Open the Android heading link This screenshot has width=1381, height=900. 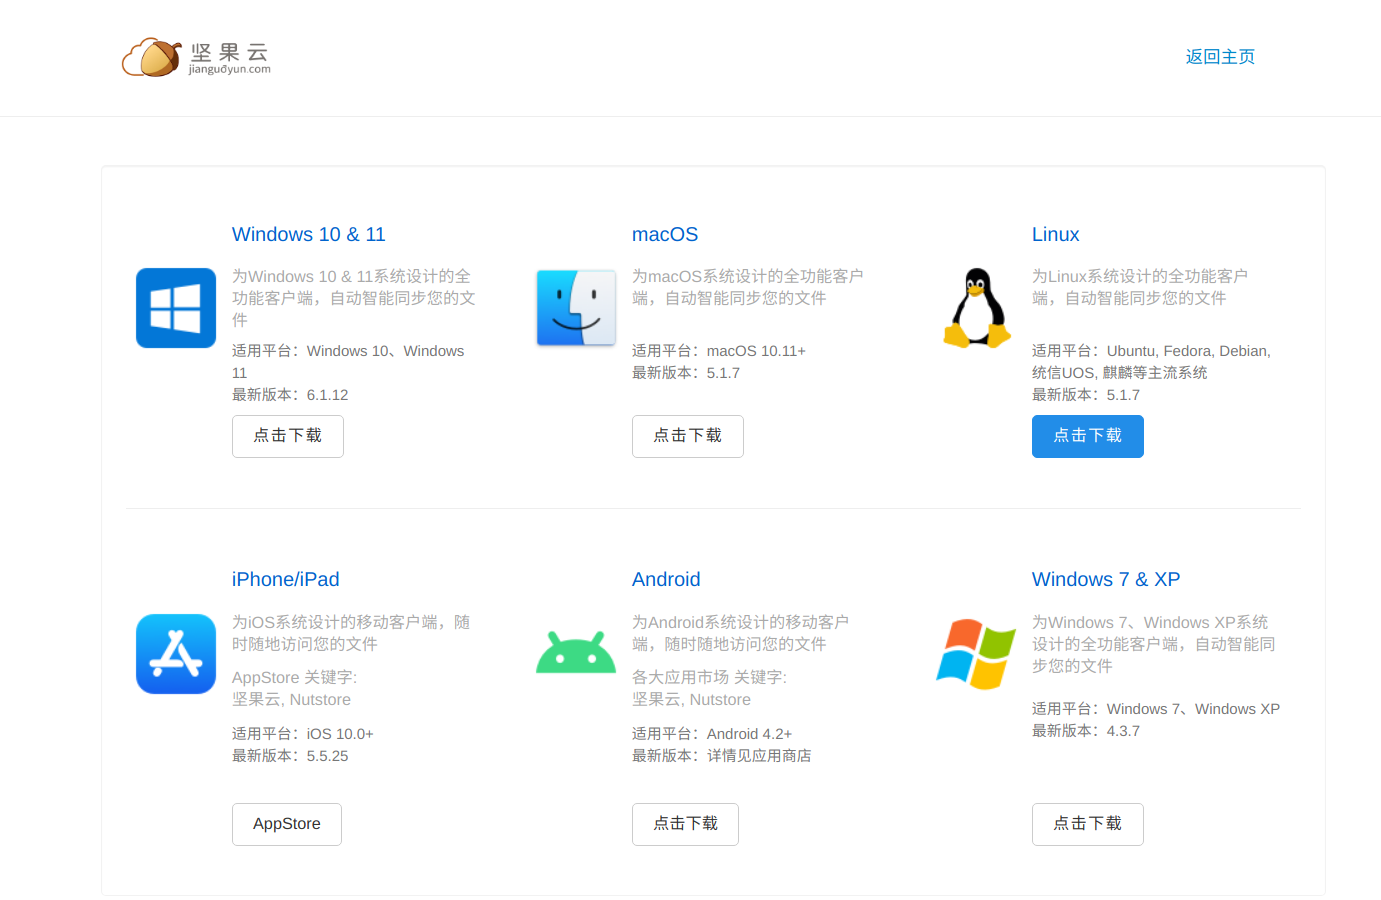(666, 579)
